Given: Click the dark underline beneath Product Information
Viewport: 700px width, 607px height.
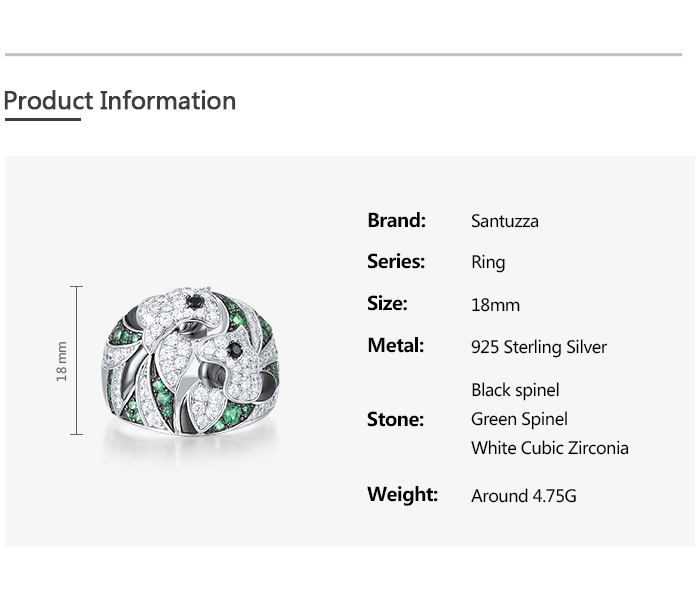Looking at the screenshot, I should 42,120.
